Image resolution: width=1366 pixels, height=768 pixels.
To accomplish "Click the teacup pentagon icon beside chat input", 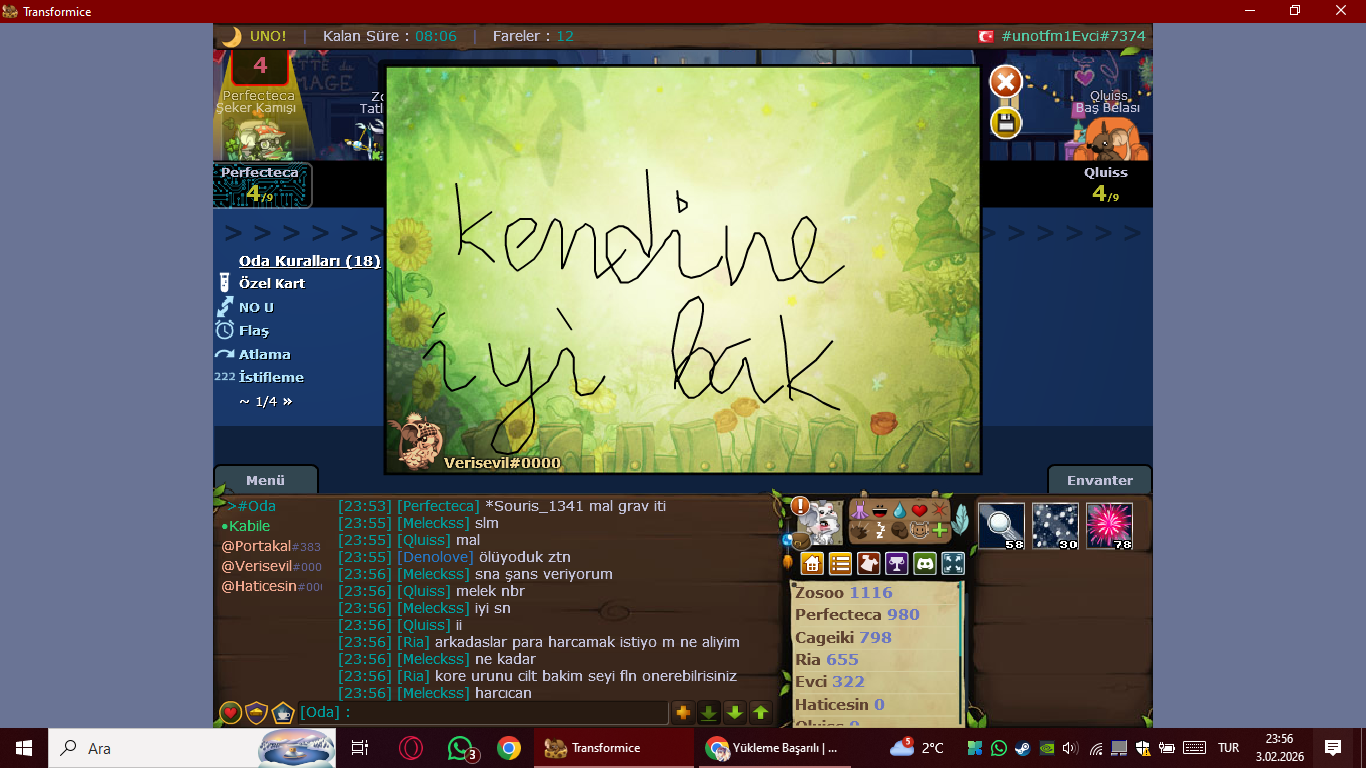I will tap(283, 712).
